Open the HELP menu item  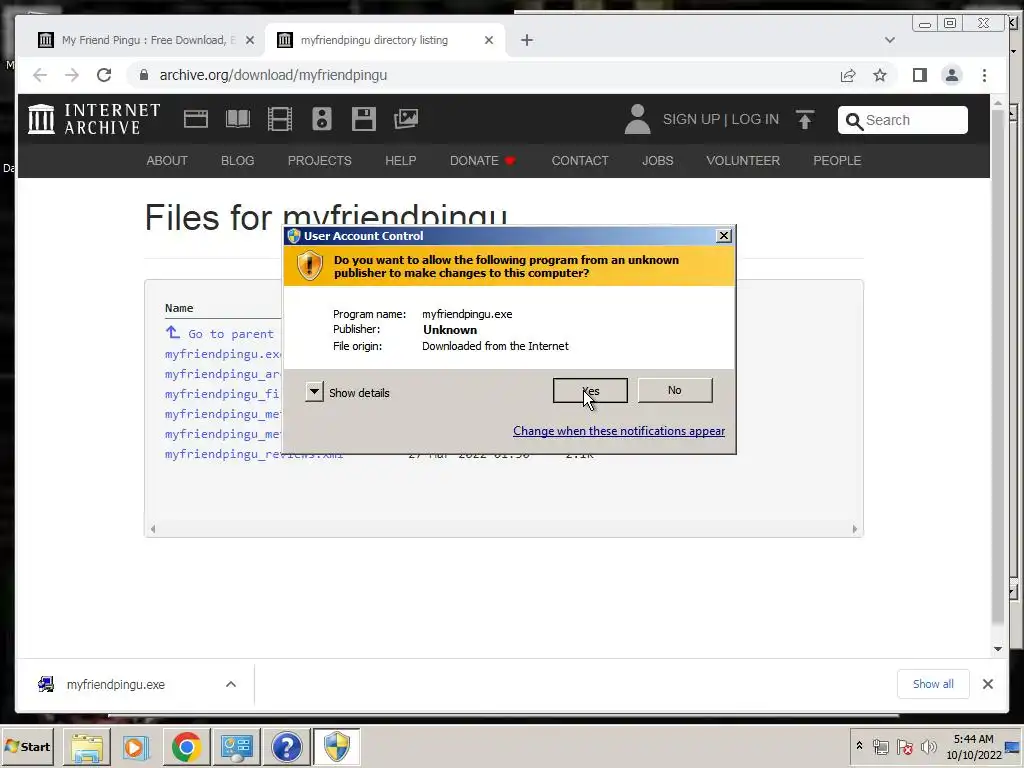tap(400, 161)
